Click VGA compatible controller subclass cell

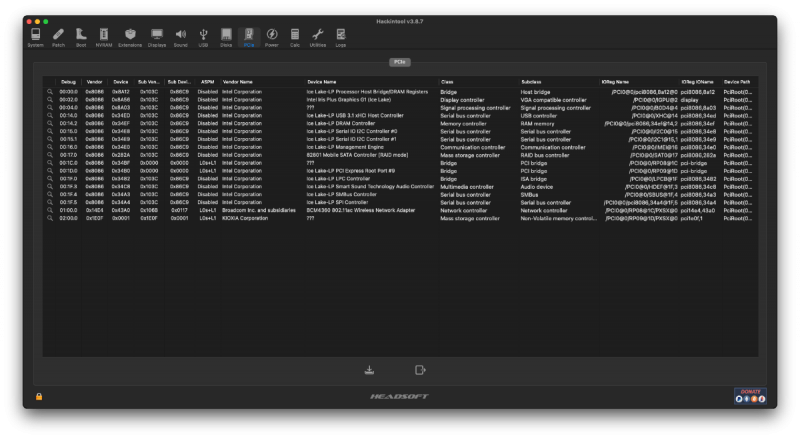(x=554, y=100)
